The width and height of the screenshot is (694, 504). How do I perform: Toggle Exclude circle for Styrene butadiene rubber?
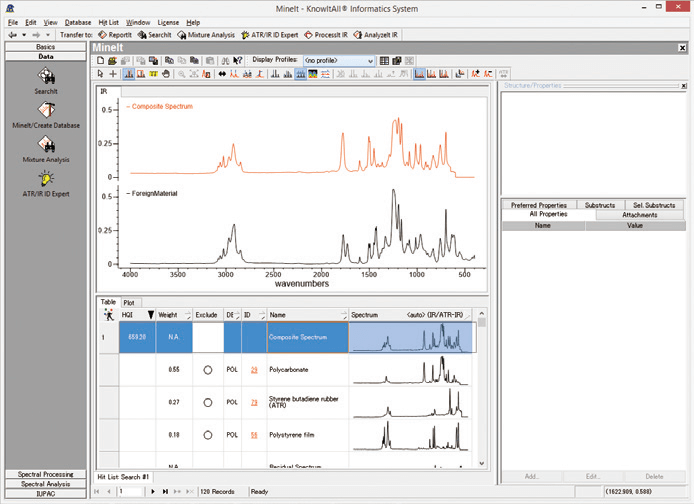coord(208,403)
